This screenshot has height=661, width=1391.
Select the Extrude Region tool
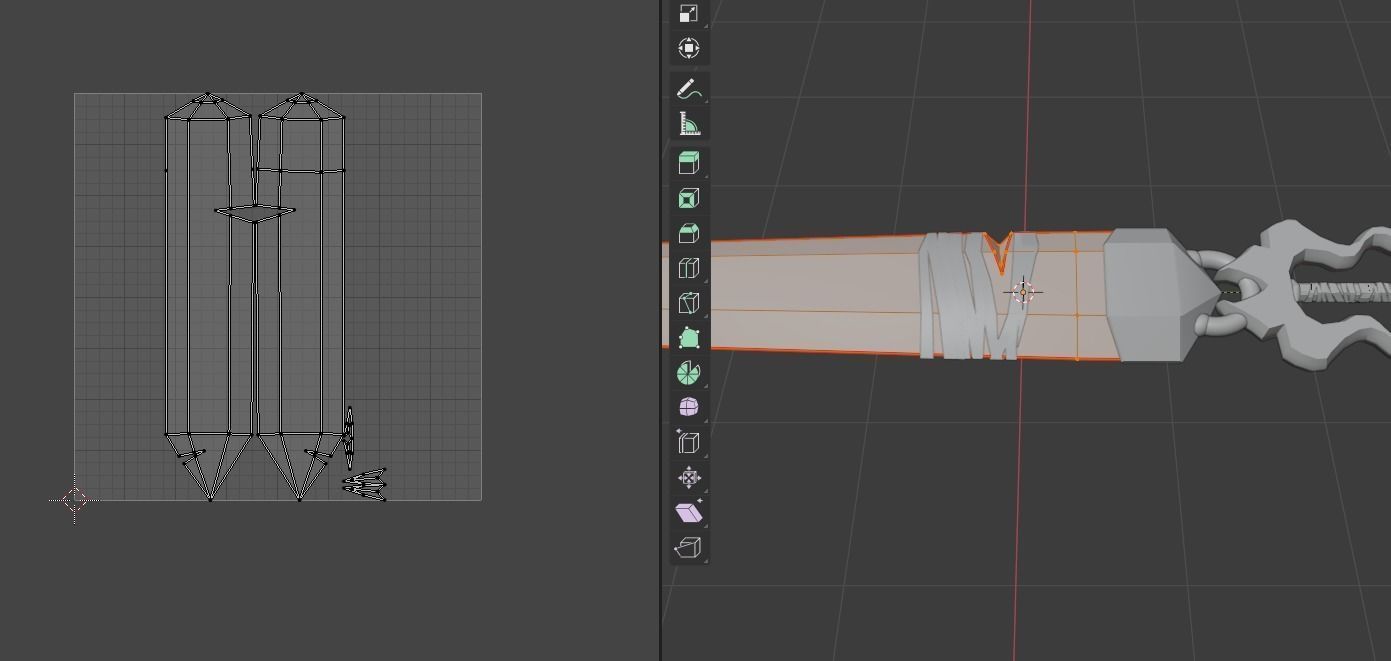[x=688, y=163]
